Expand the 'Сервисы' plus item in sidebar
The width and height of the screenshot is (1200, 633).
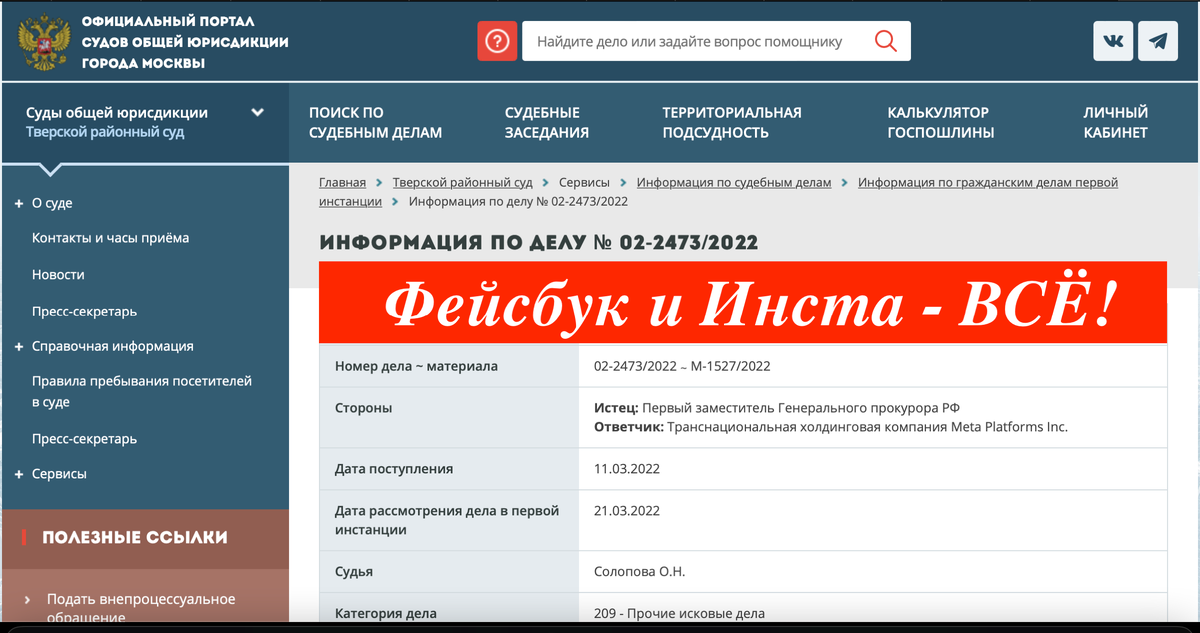coord(18,474)
